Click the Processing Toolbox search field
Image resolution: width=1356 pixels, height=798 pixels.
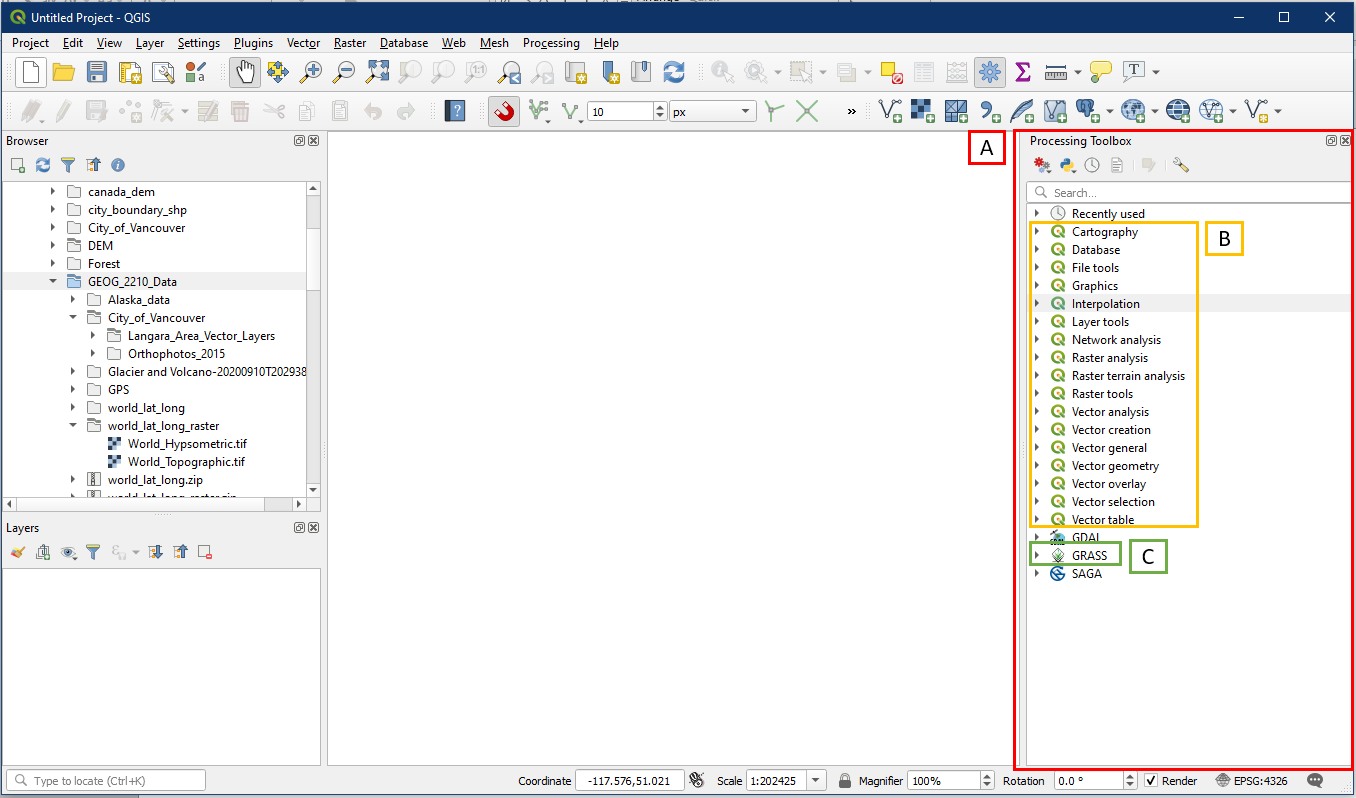[1190, 192]
